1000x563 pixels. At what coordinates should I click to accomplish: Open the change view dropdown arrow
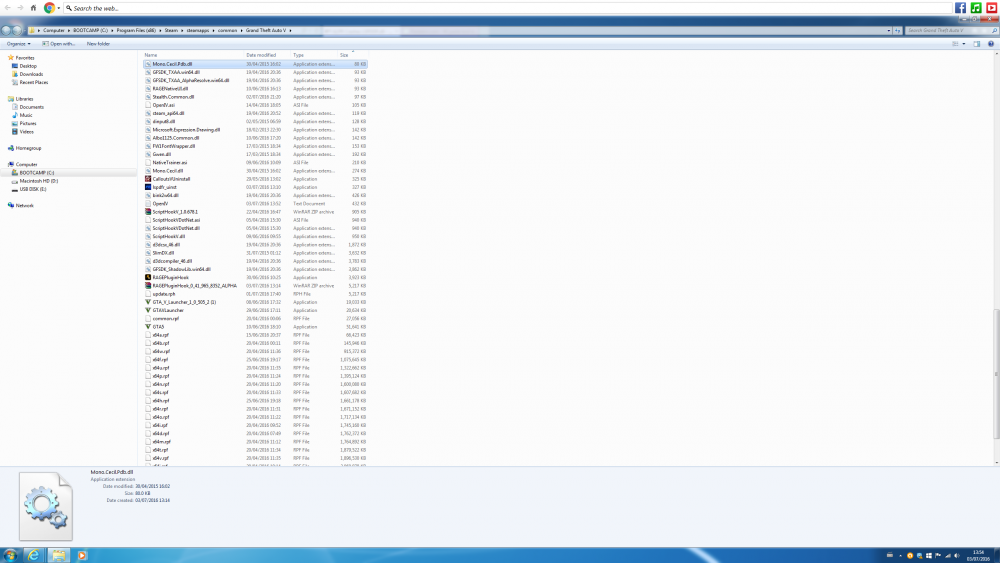(x=964, y=44)
